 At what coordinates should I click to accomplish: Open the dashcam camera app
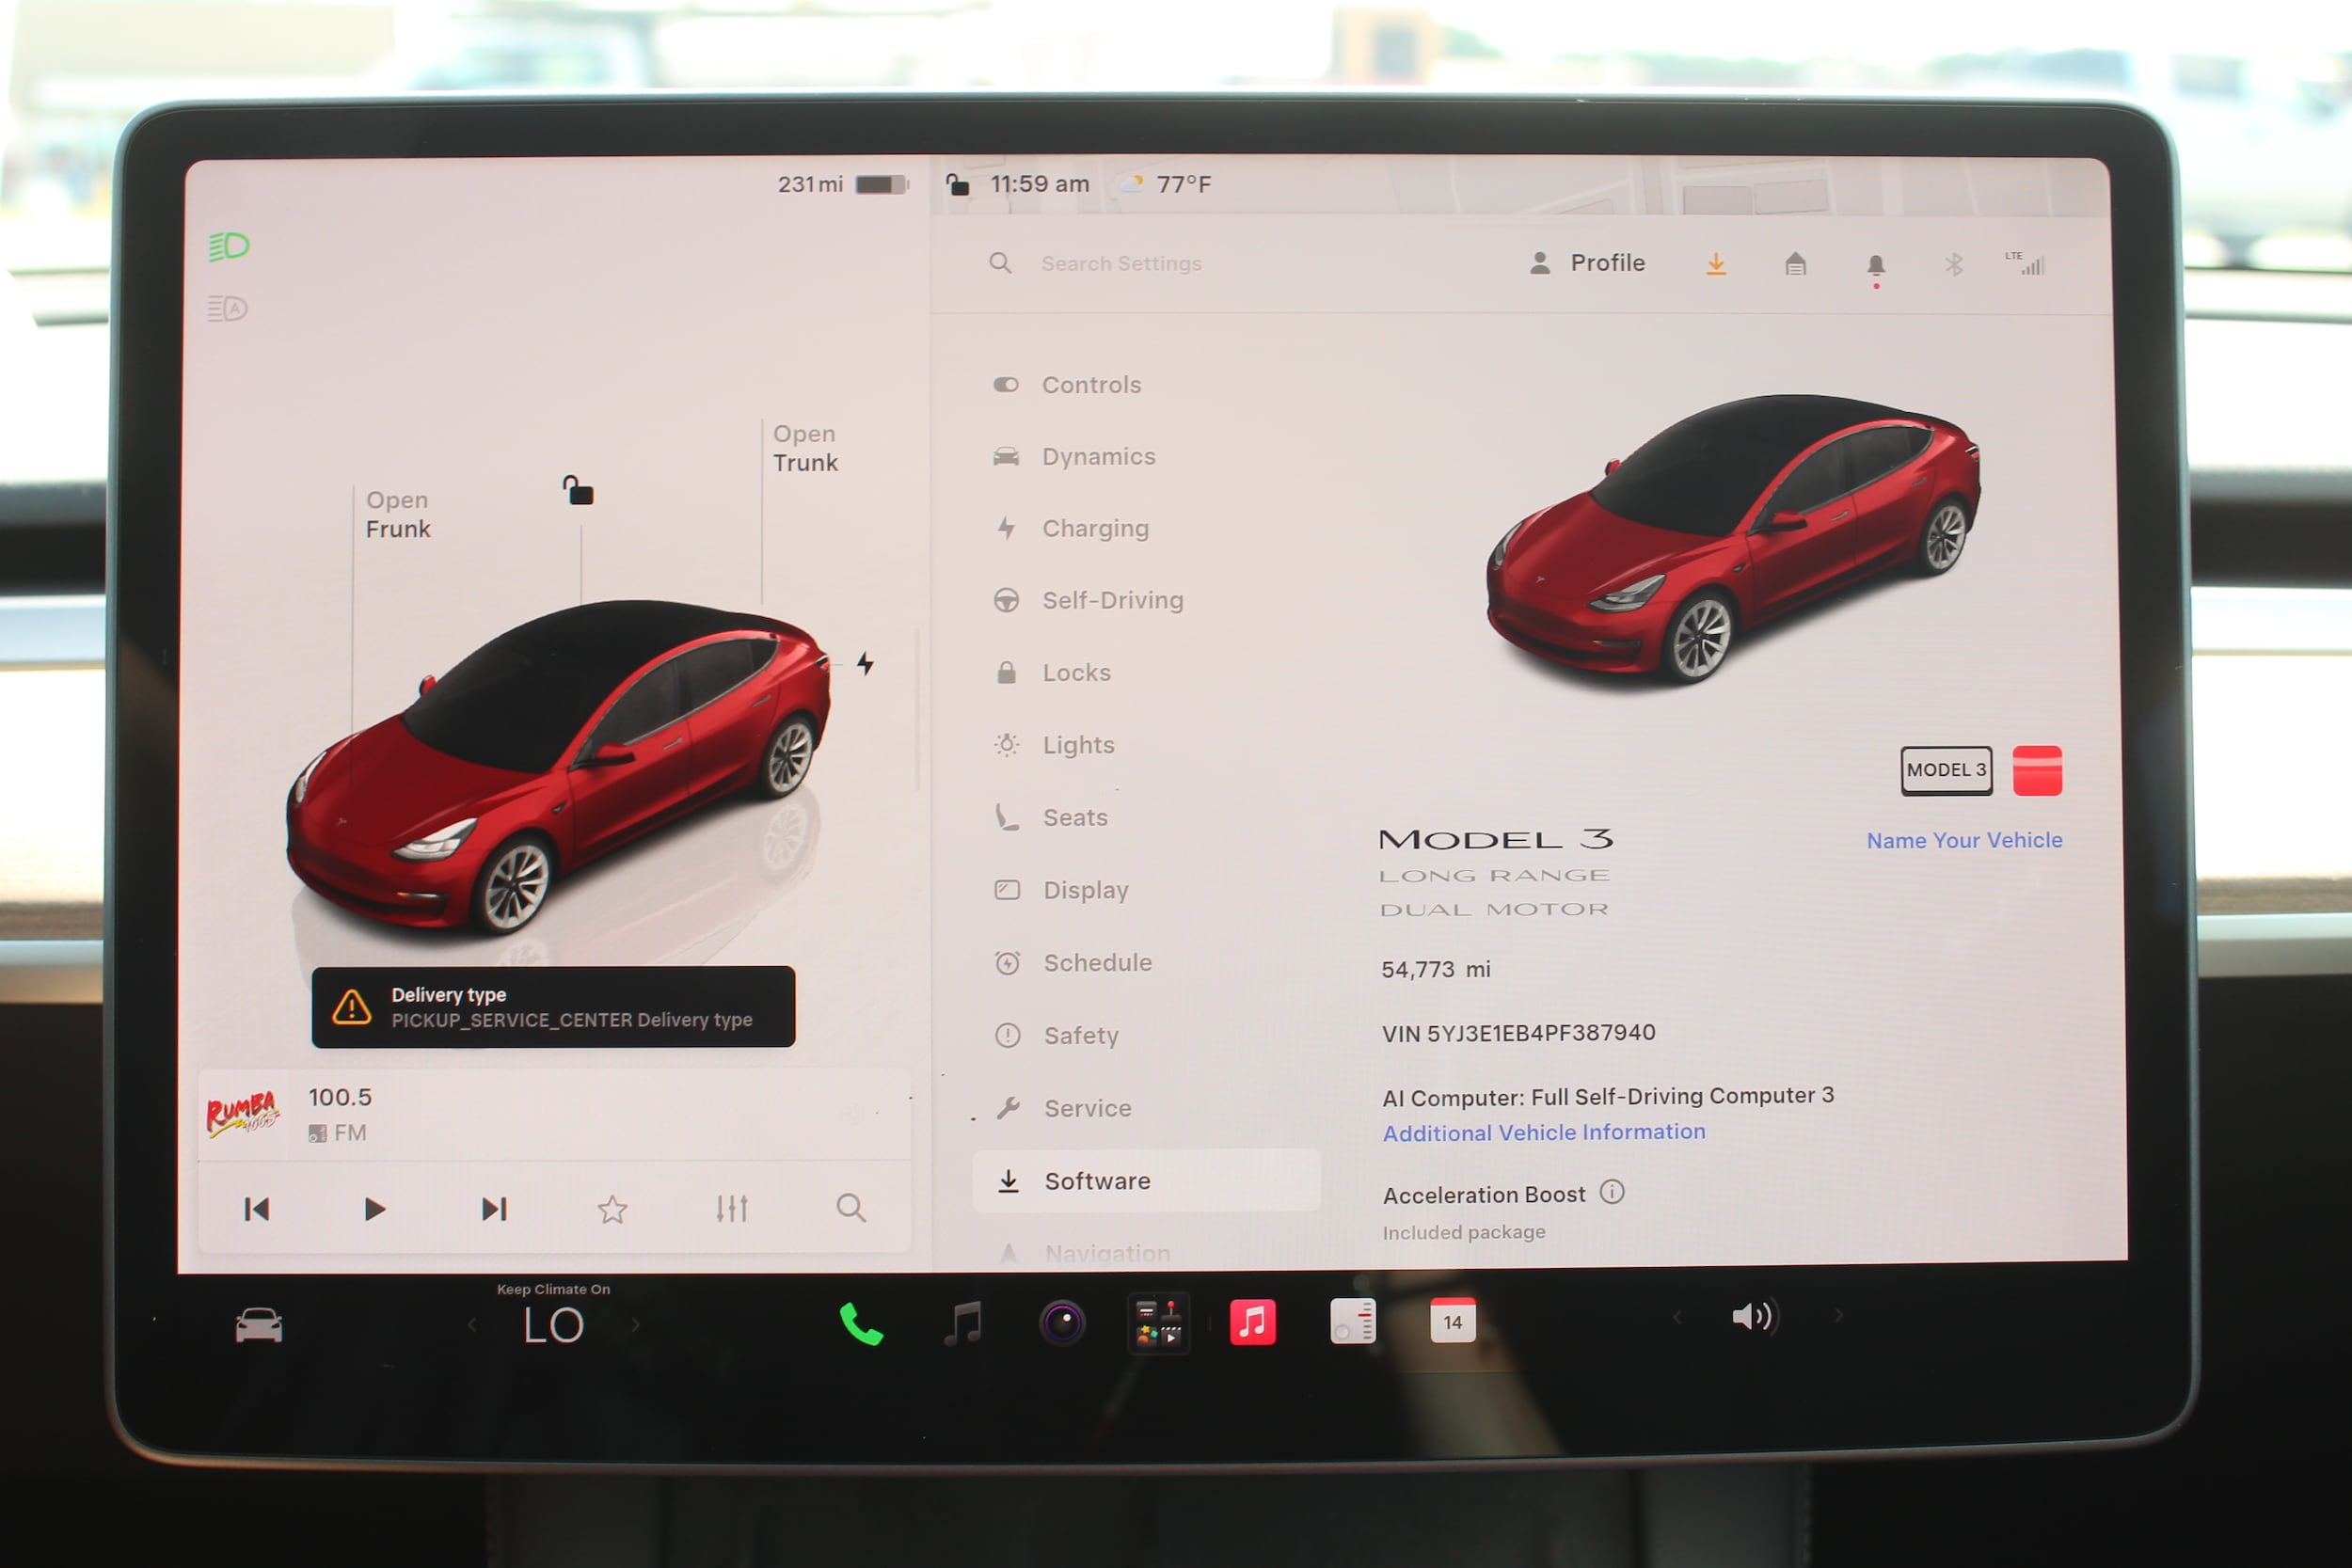click(1062, 1323)
